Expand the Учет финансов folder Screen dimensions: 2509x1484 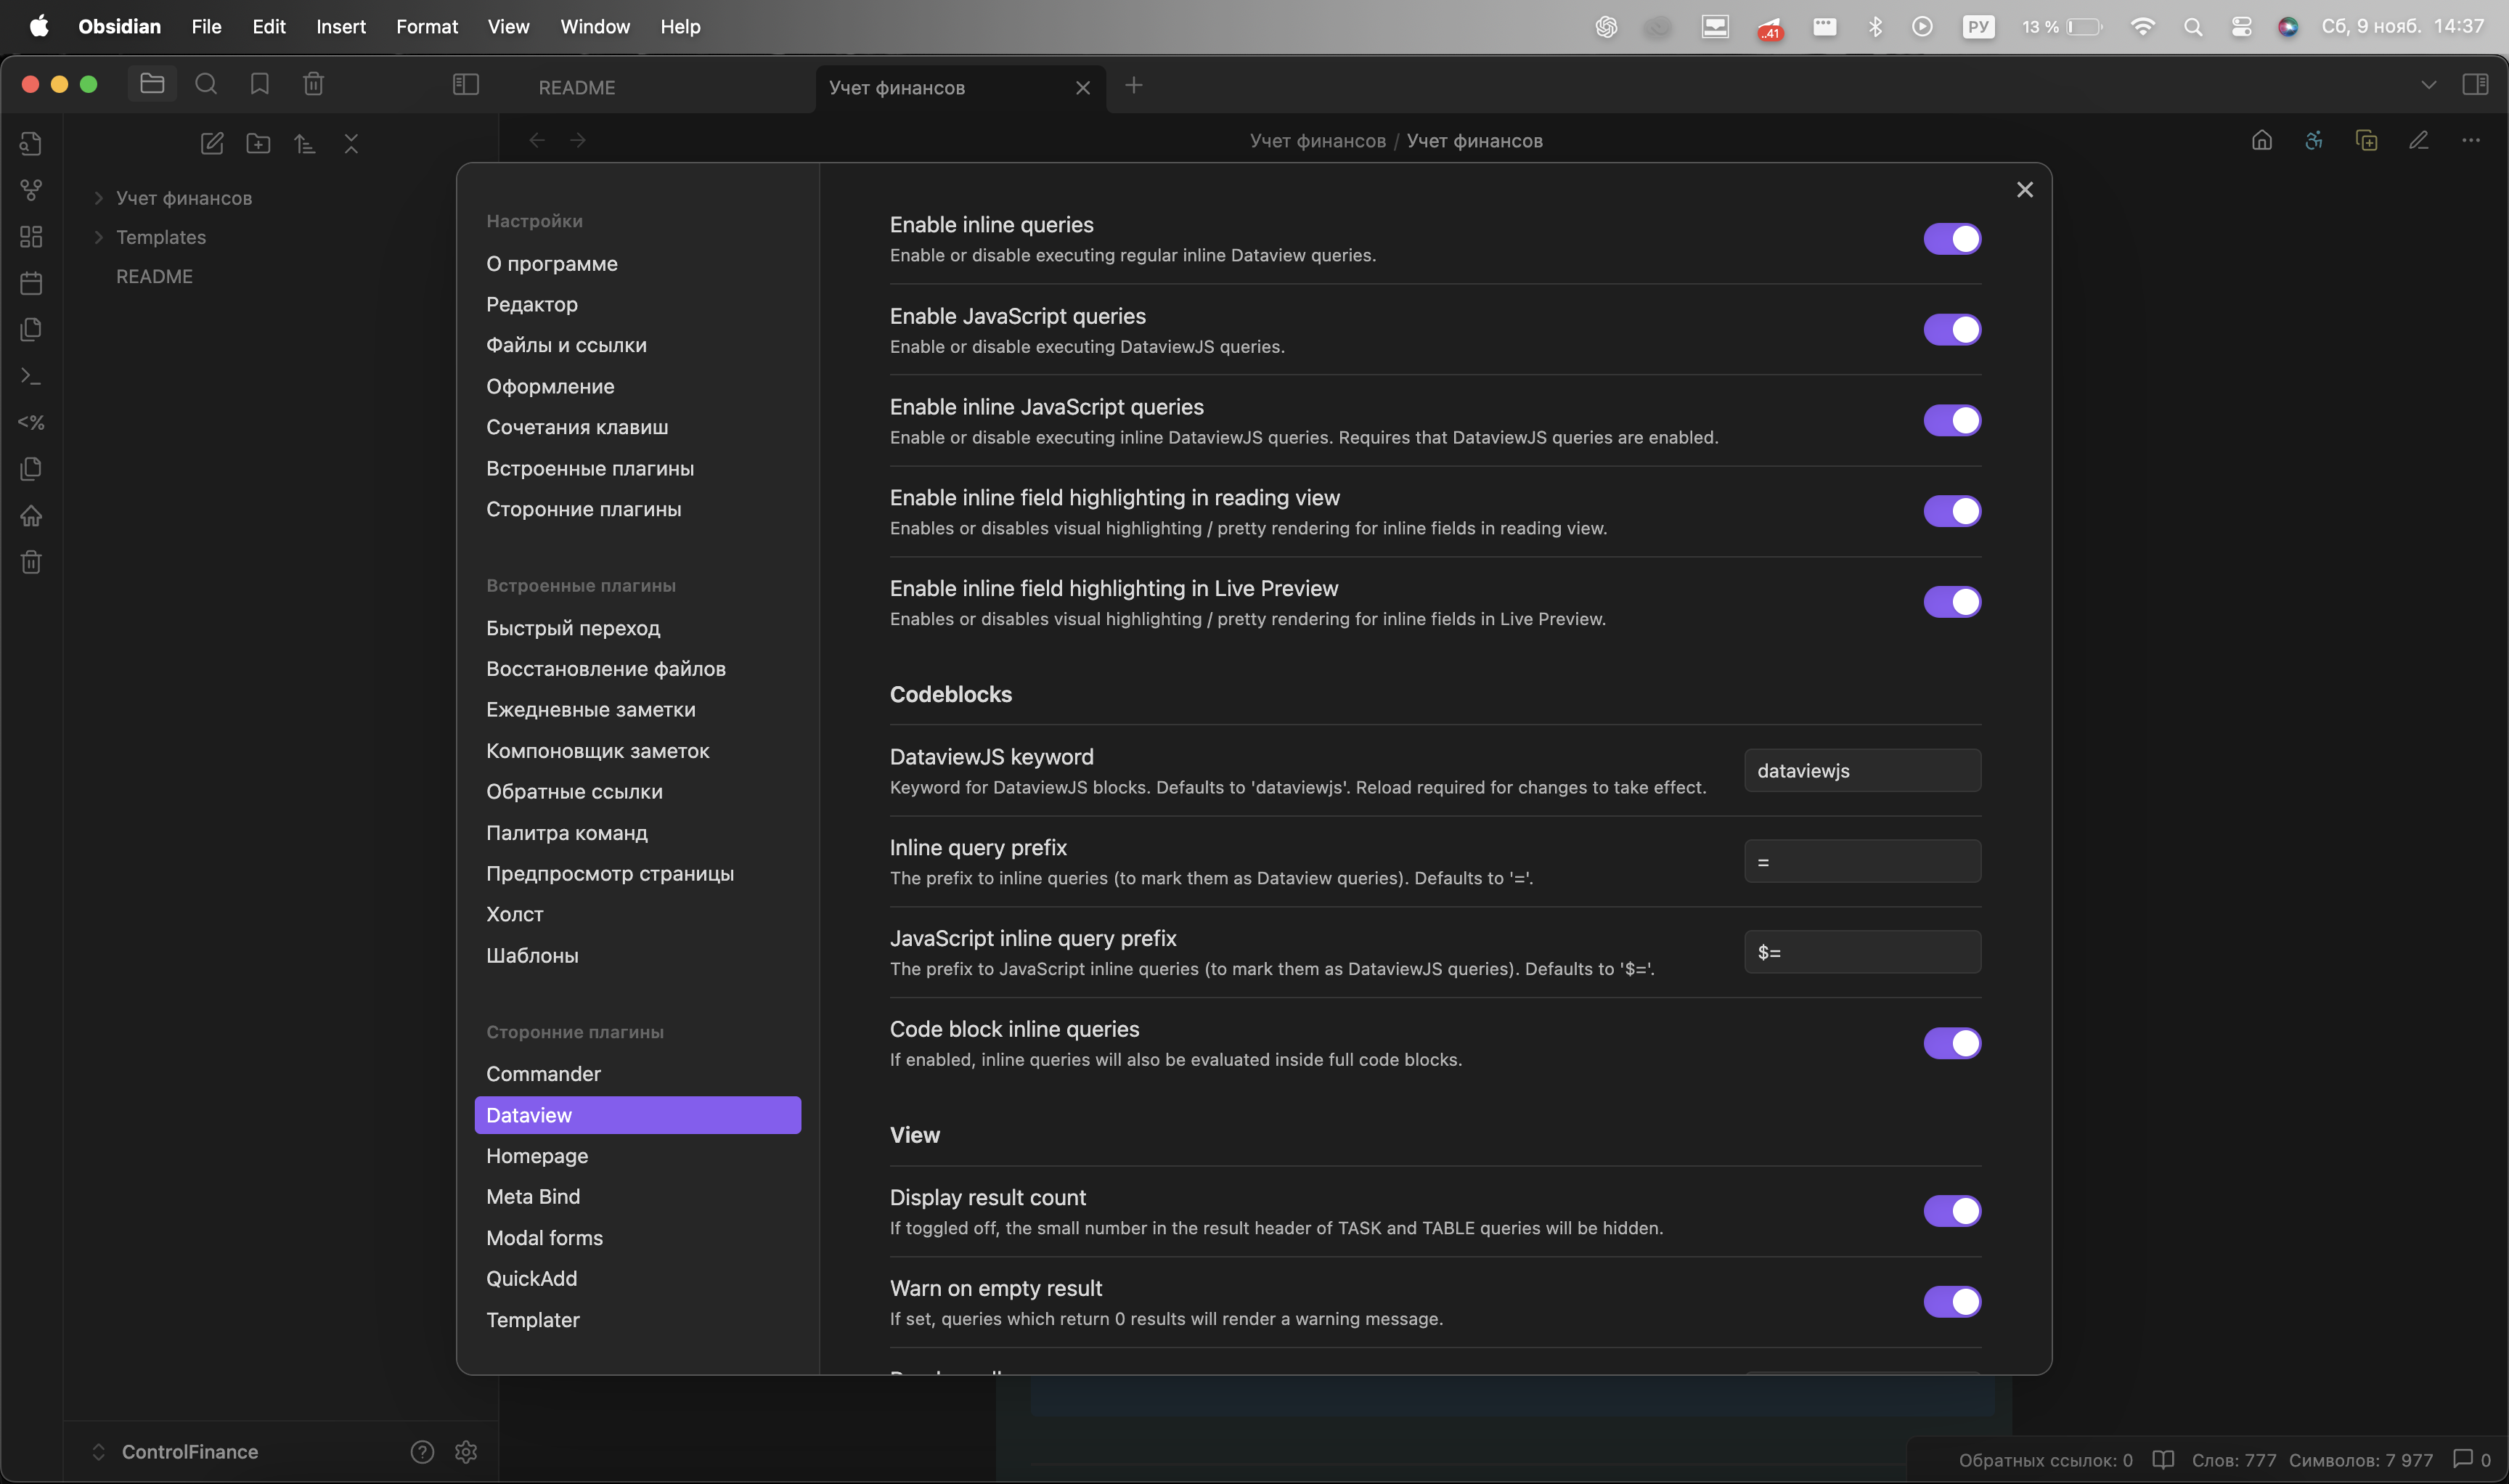[x=184, y=198]
